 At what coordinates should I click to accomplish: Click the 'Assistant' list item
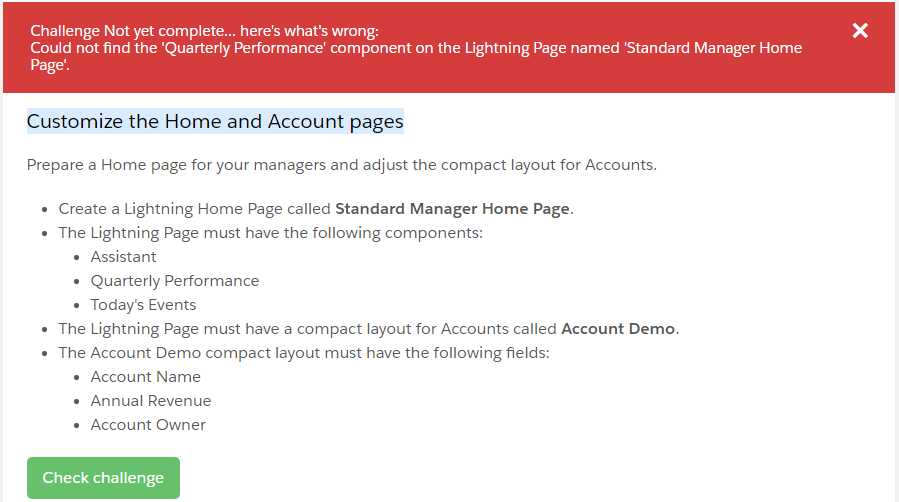pos(123,257)
